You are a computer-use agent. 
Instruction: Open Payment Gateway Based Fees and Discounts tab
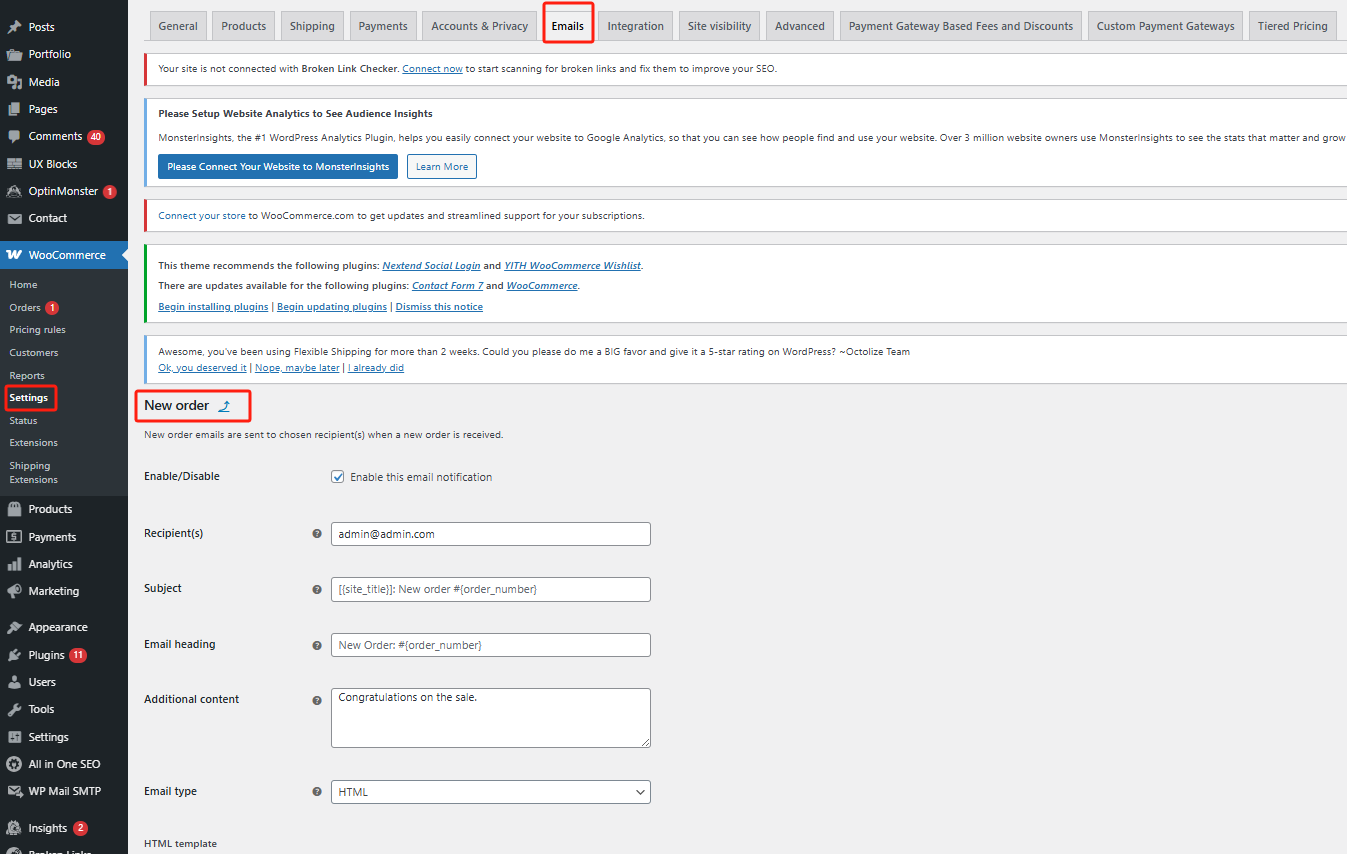tap(961, 26)
